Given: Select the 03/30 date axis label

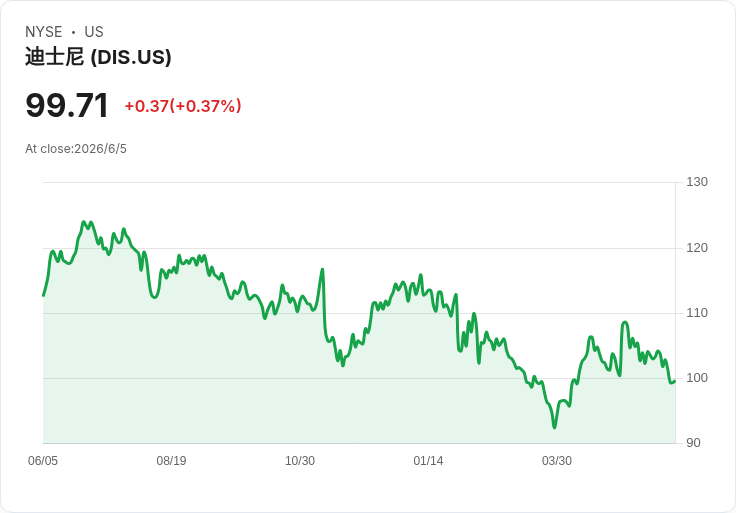Looking at the screenshot, I should (557, 461).
